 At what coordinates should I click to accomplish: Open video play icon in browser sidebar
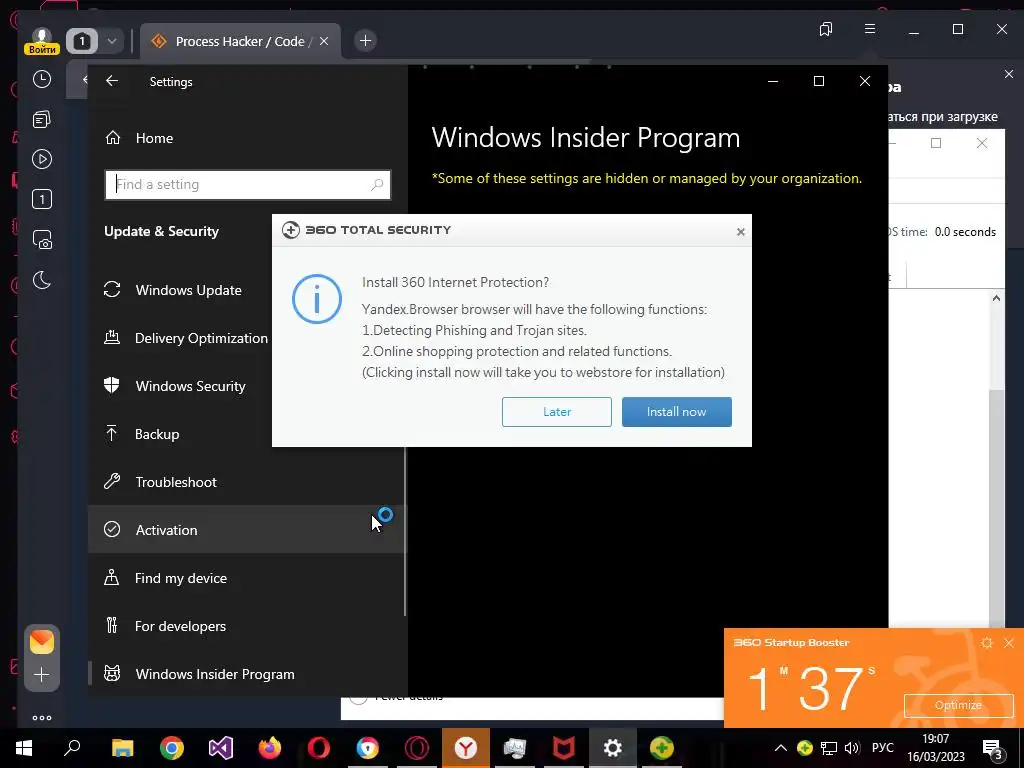[42, 159]
